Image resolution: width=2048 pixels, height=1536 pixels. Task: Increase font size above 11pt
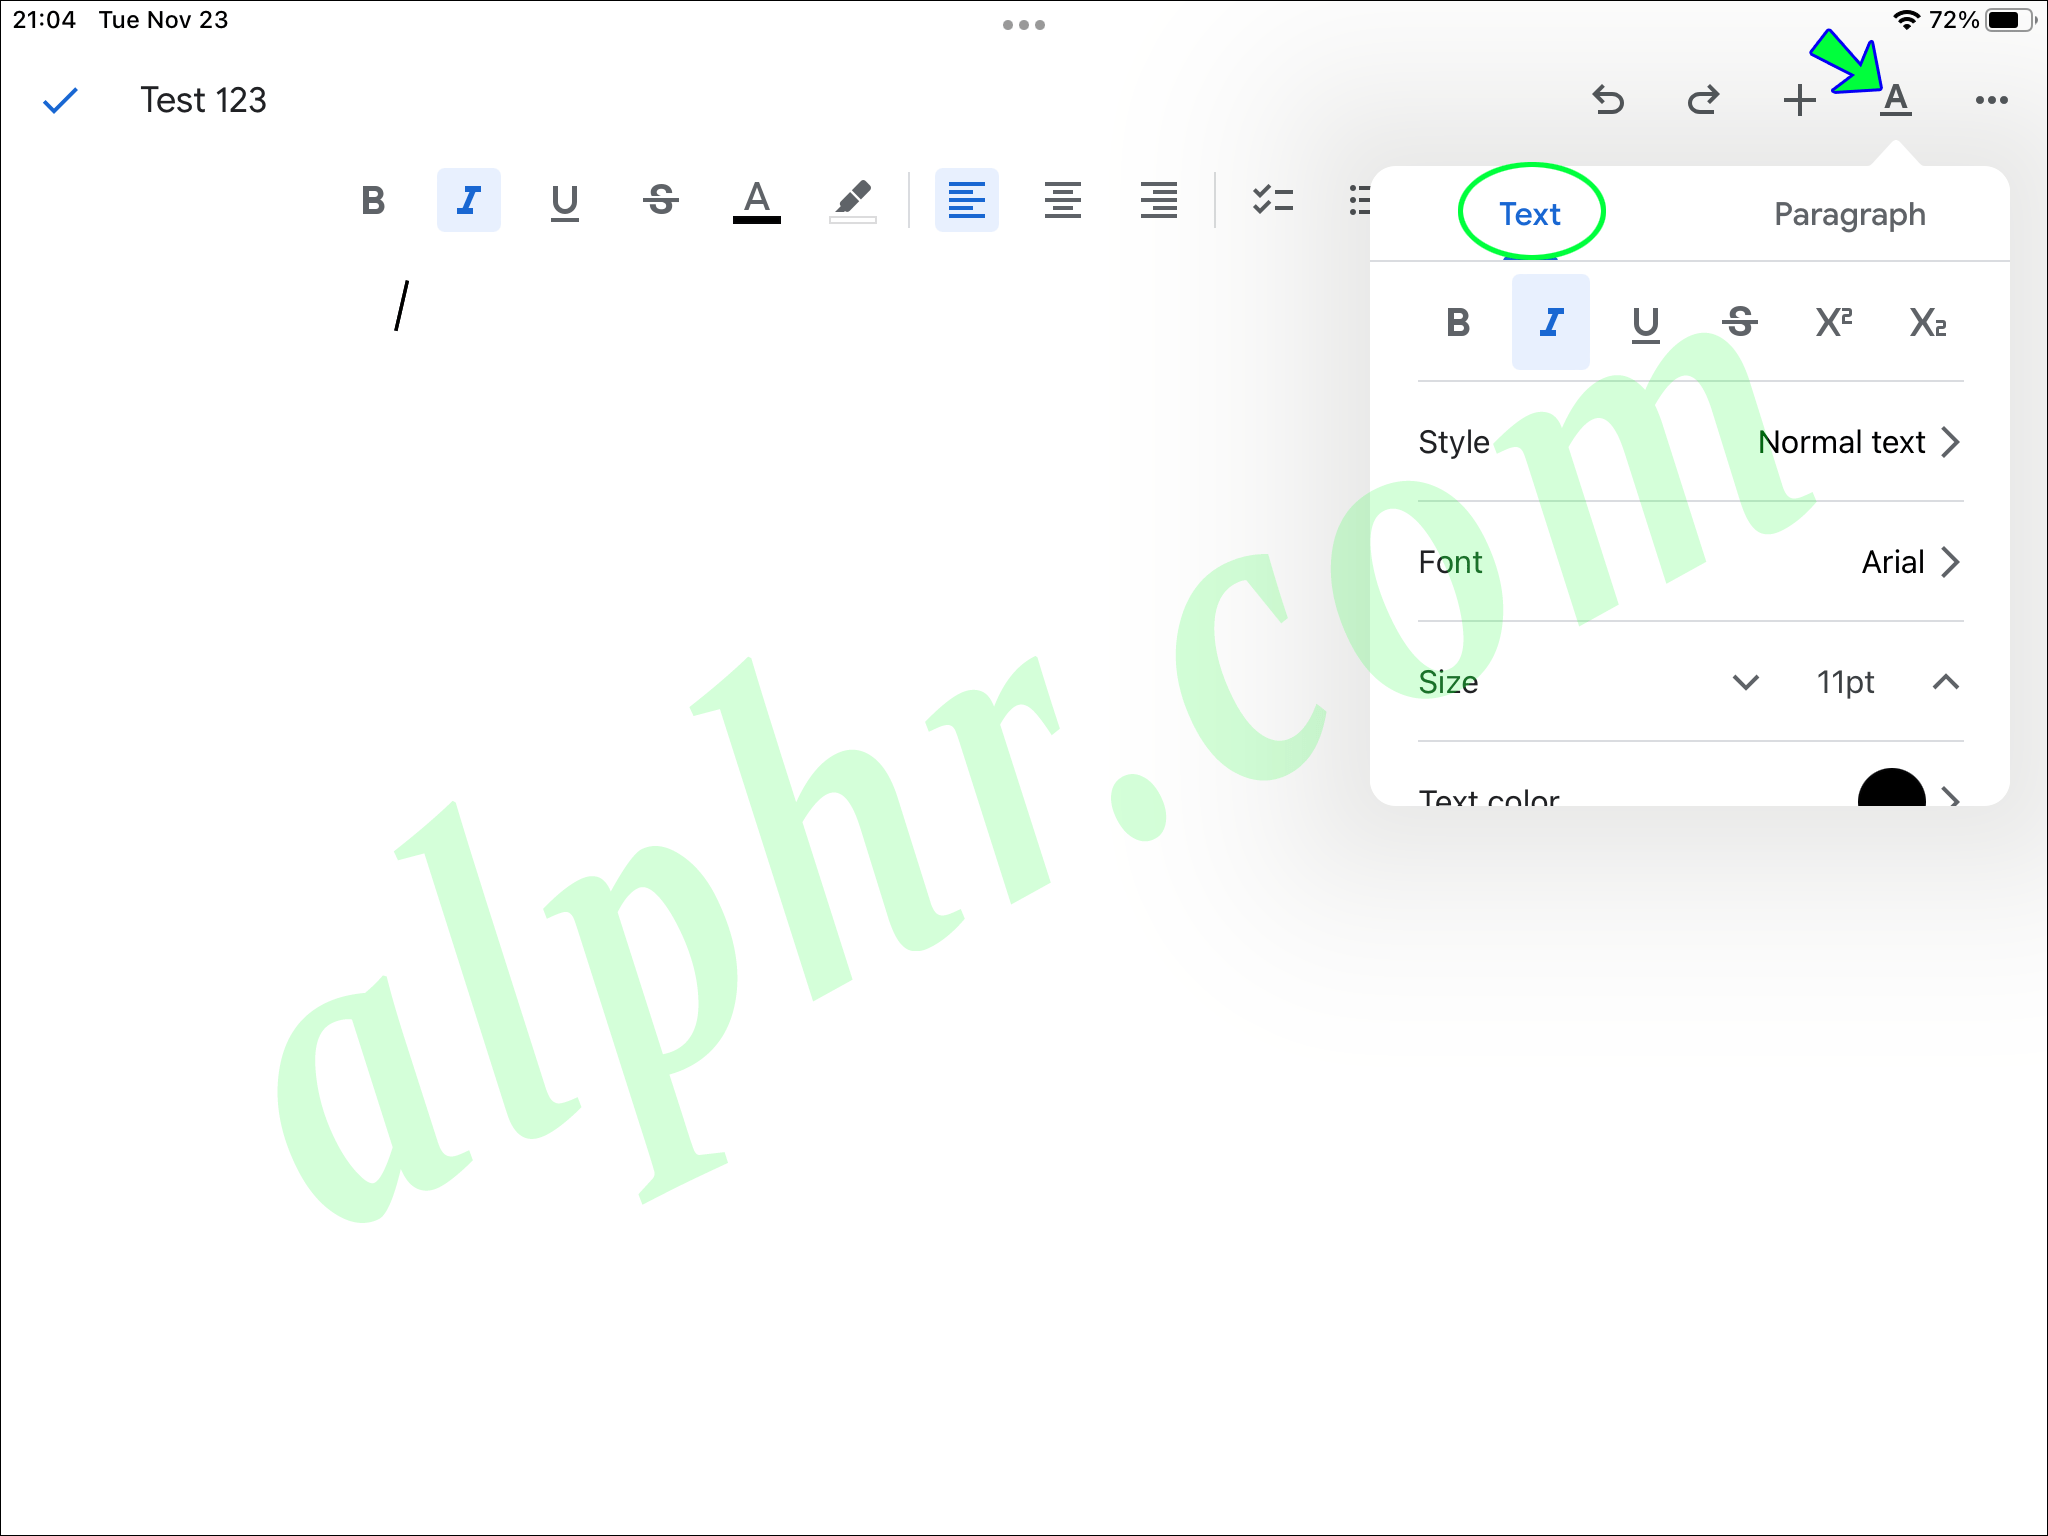point(1944,682)
